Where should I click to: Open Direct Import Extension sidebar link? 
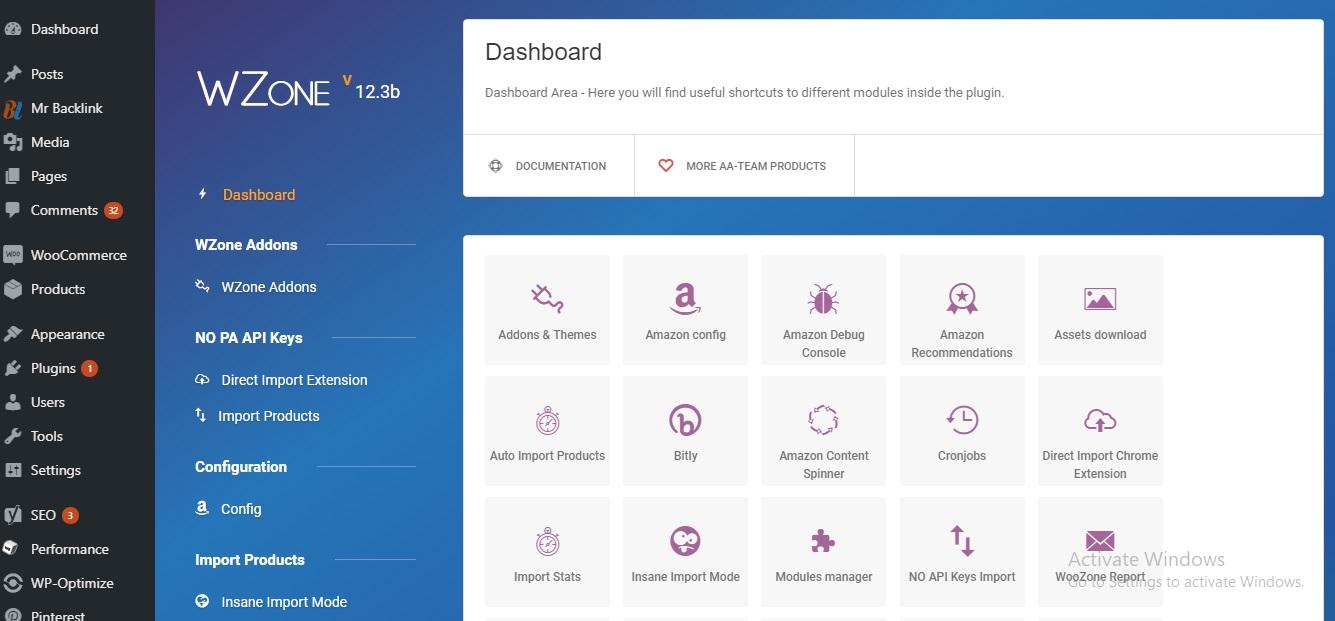[x=294, y=380]
